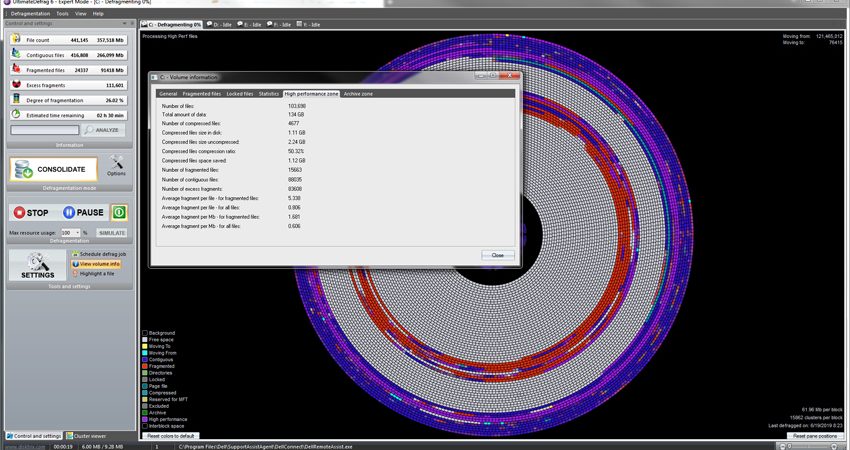Screen dimensions: 850x450
Task: Switch to the Cluster viewer panel tab
Action: pos(86,436)
